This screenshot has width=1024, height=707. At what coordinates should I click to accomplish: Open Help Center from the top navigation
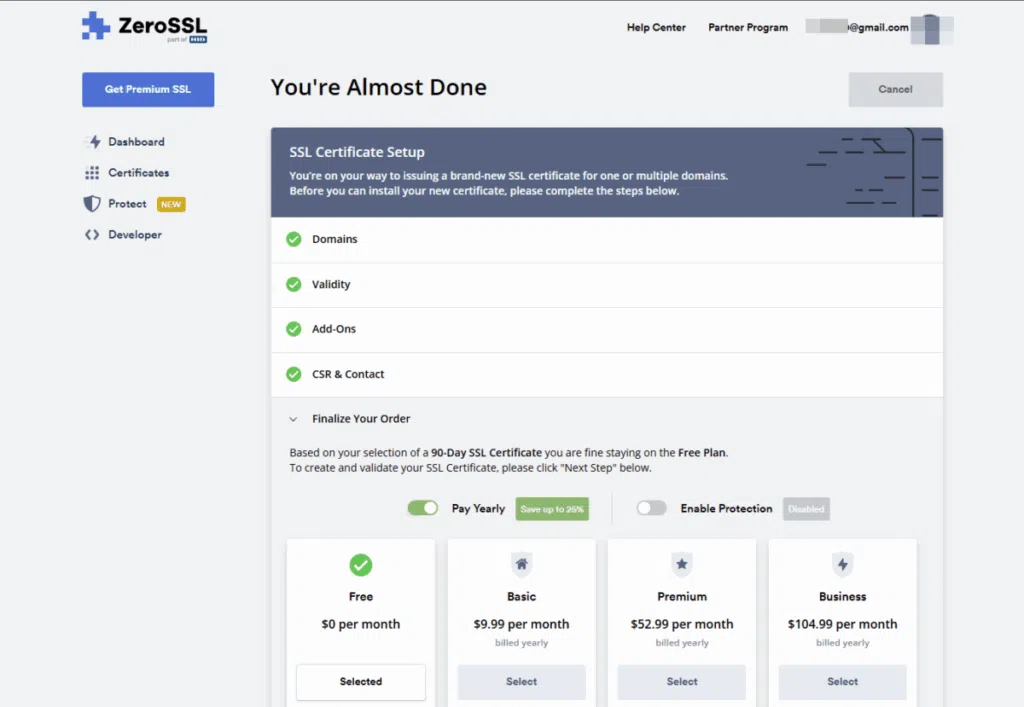[x=656, y=28]
